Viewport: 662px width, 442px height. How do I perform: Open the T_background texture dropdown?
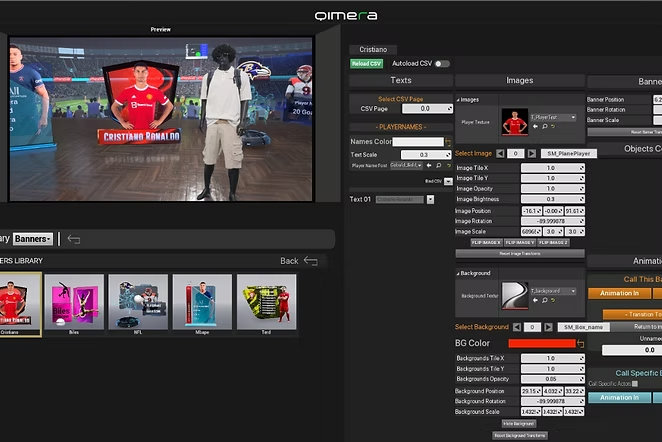pyautogui.click(x=553, y=291)
